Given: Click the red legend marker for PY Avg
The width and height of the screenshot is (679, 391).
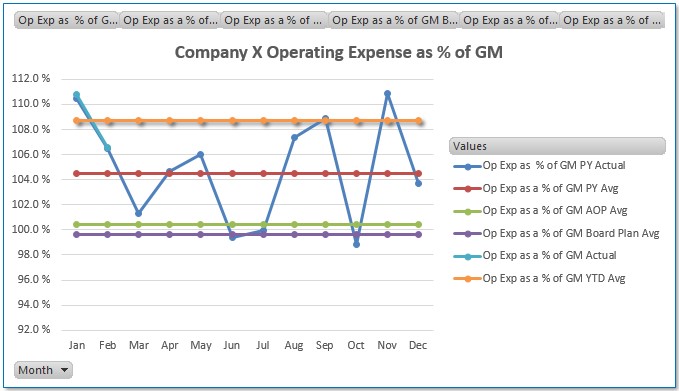Looking at the screenshot, I should point(468,189).
